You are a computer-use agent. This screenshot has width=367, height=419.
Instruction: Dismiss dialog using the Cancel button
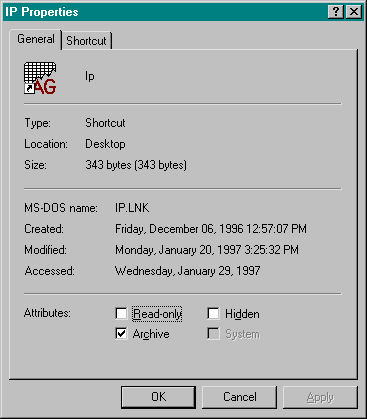(240, 397)
